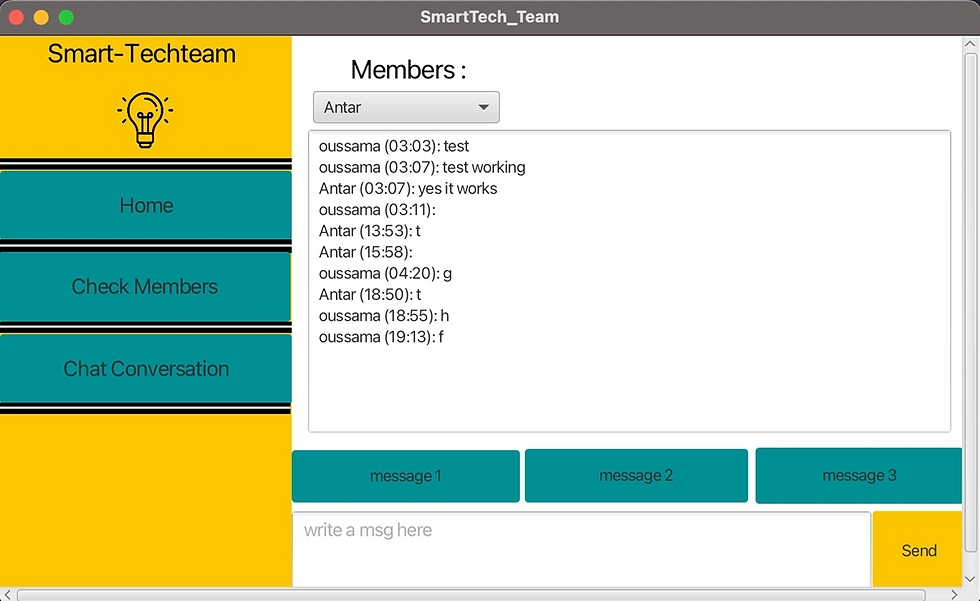
Task: Go to Check Members section
Action: (x=146, y=287)
